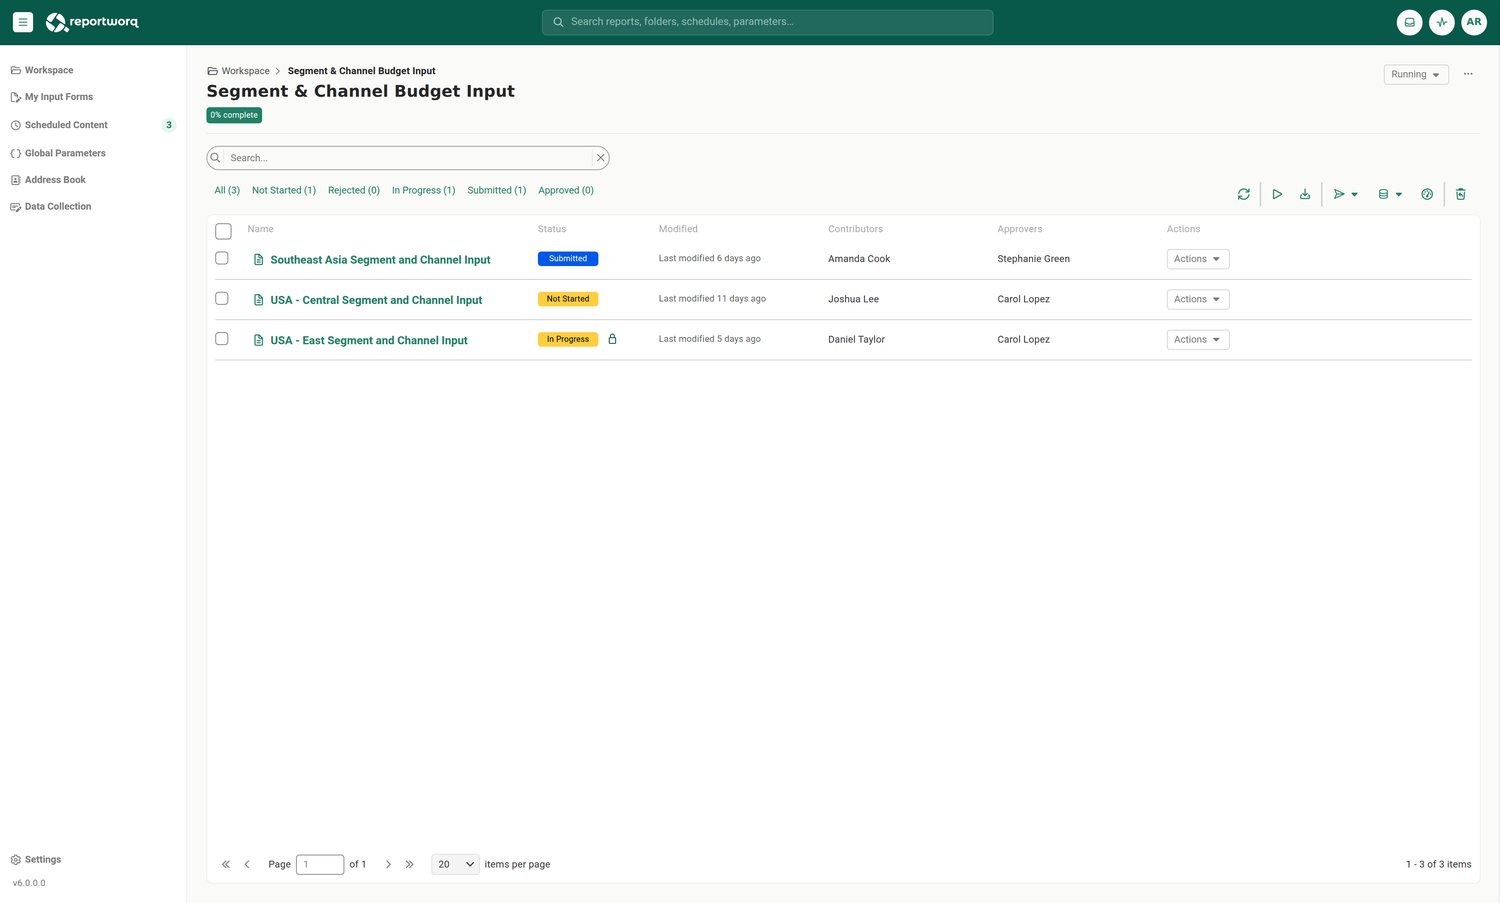The width and height of the screenshot is (1500, 903).
Task: Click the In Progress status badge
Action: [568, 339]
